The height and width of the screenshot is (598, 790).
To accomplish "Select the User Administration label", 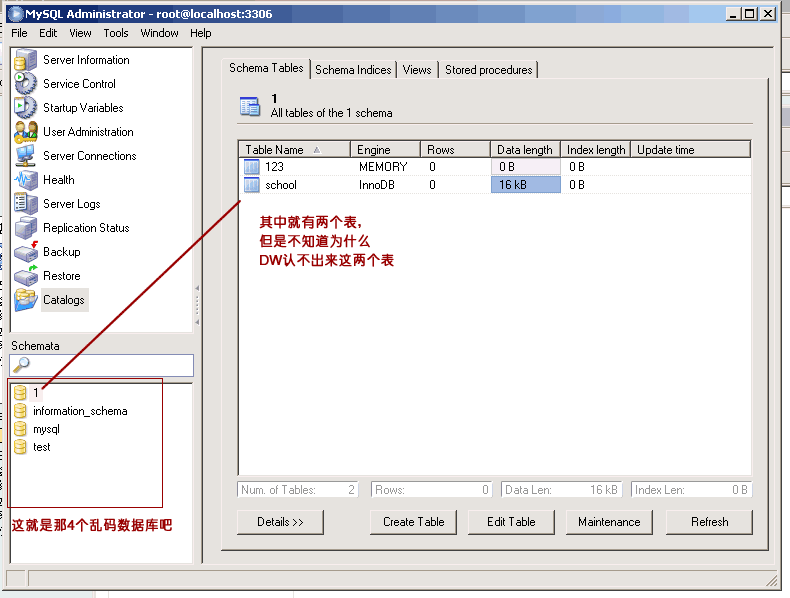I will point(88,132).
